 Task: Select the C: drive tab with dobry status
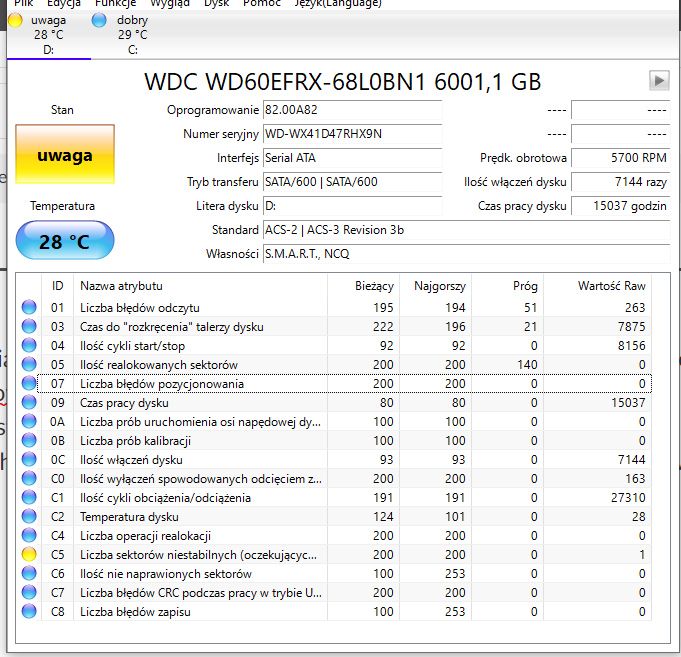click(132, 35)
